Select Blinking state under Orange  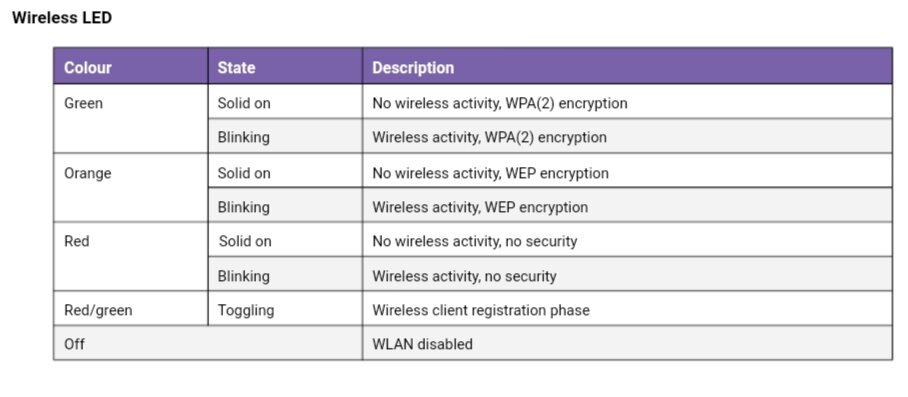point(285,205)
